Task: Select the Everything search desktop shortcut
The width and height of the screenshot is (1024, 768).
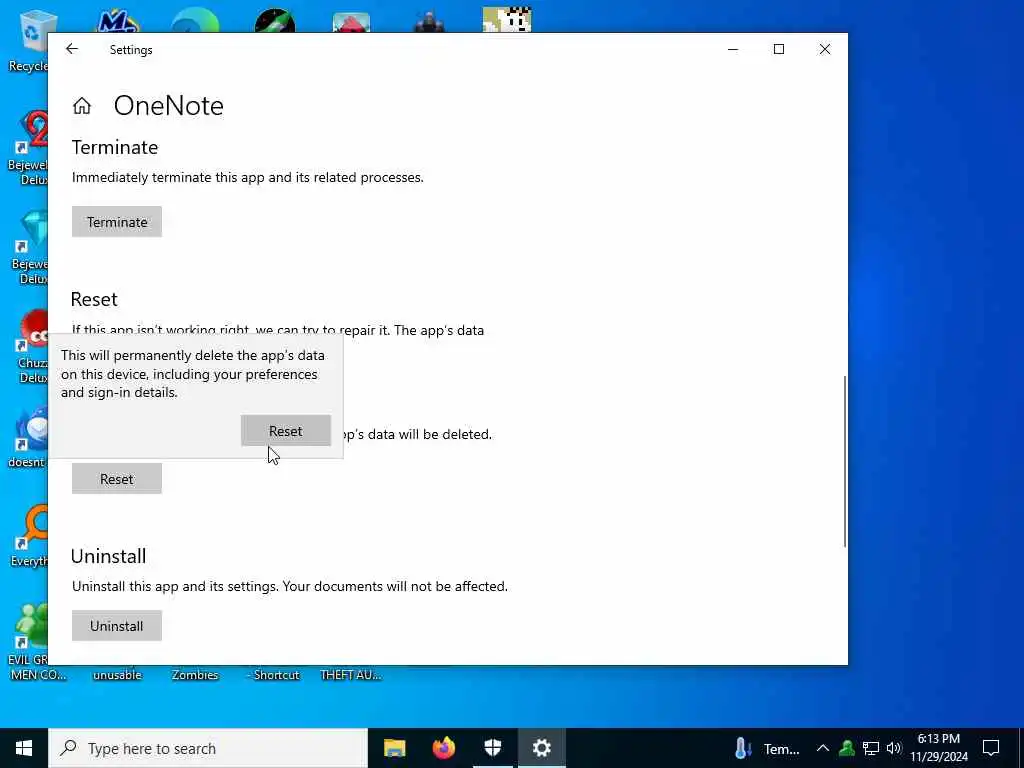Action: point(29,536)
